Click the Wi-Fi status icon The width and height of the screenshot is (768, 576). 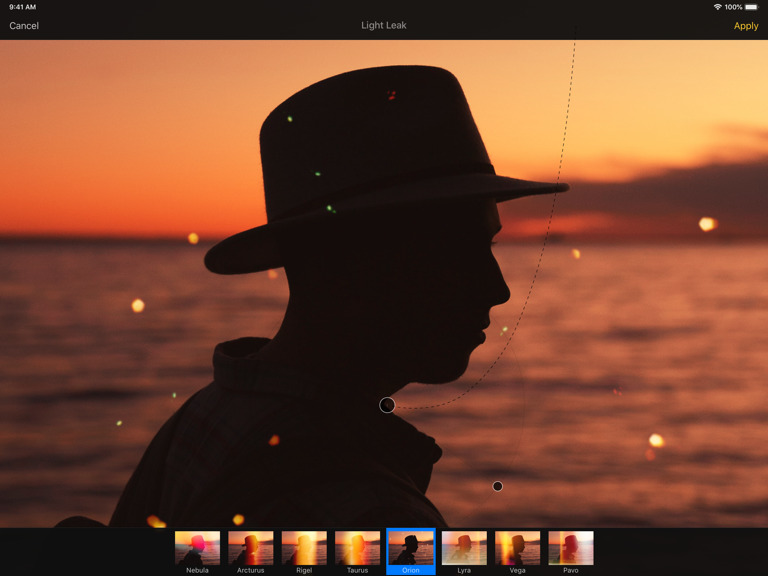717,7
